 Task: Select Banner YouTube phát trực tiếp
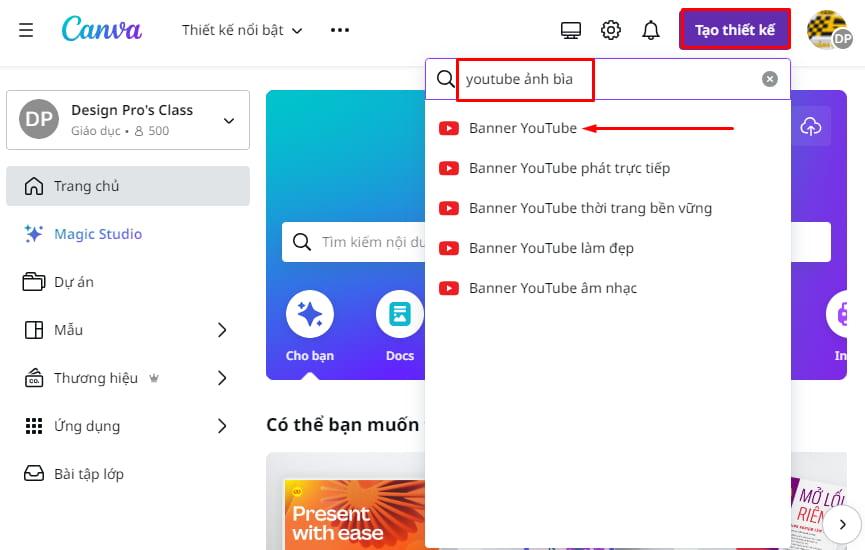tap(607, 168)
